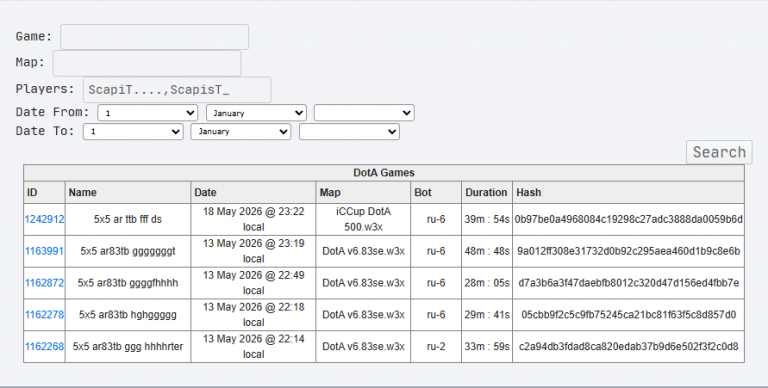768x388 pixels.
Task: Click ru-6 bot cell in row 1242912
Action: click(x=436, y=219)
